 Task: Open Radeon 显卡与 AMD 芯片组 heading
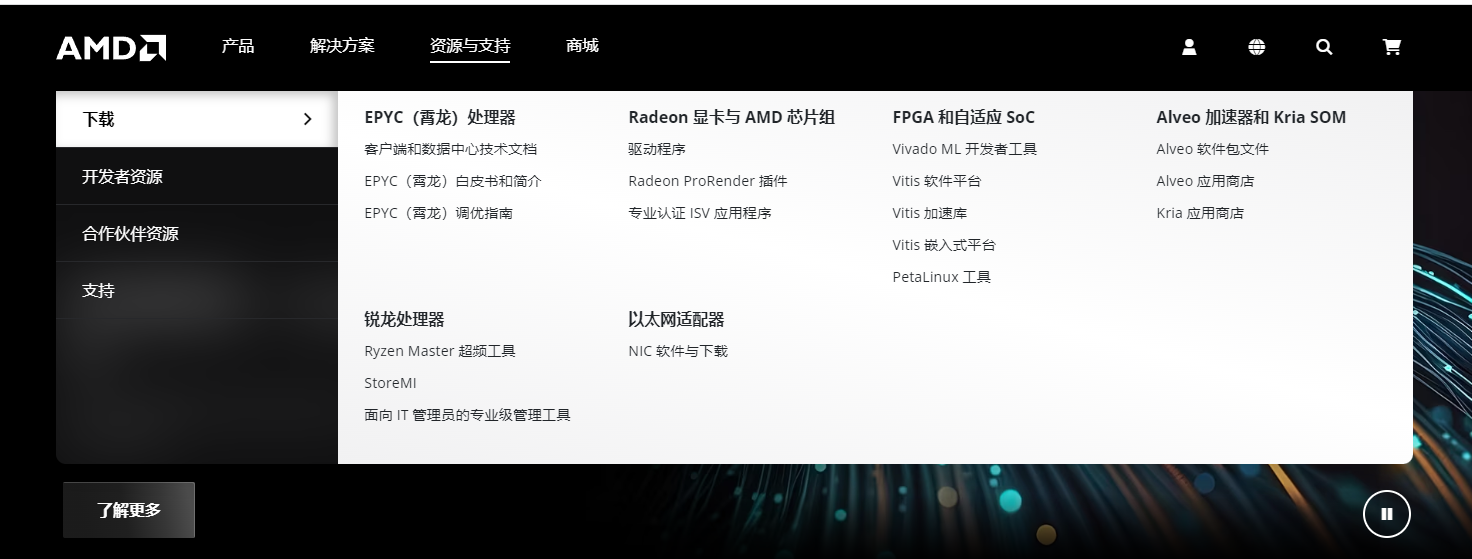coord(732,117)
